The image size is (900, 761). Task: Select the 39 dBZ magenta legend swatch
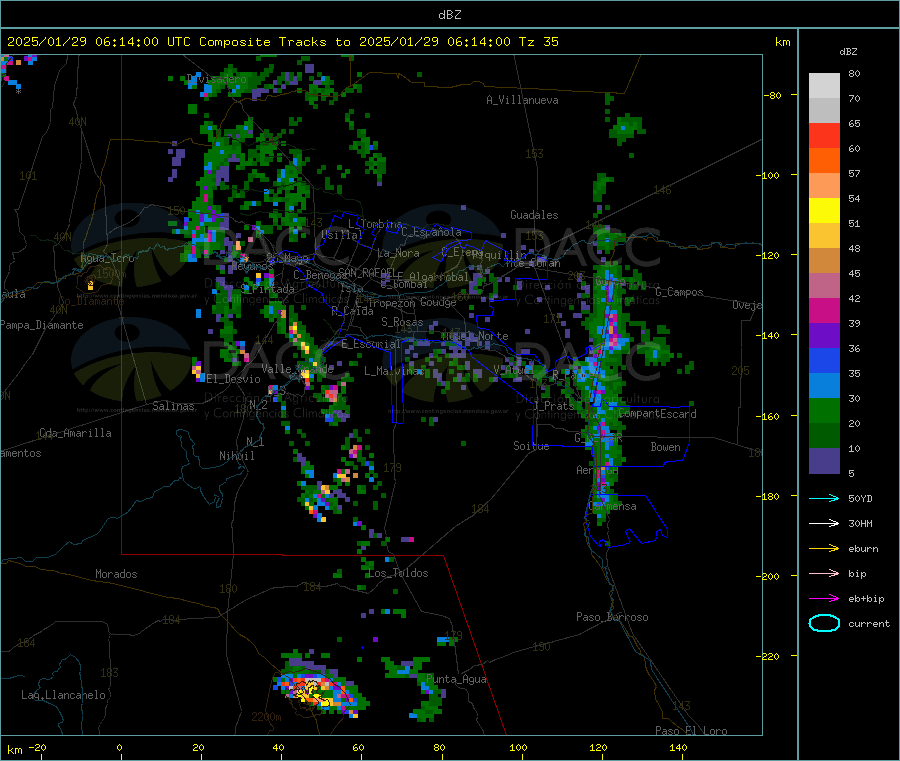pos(824,310)
